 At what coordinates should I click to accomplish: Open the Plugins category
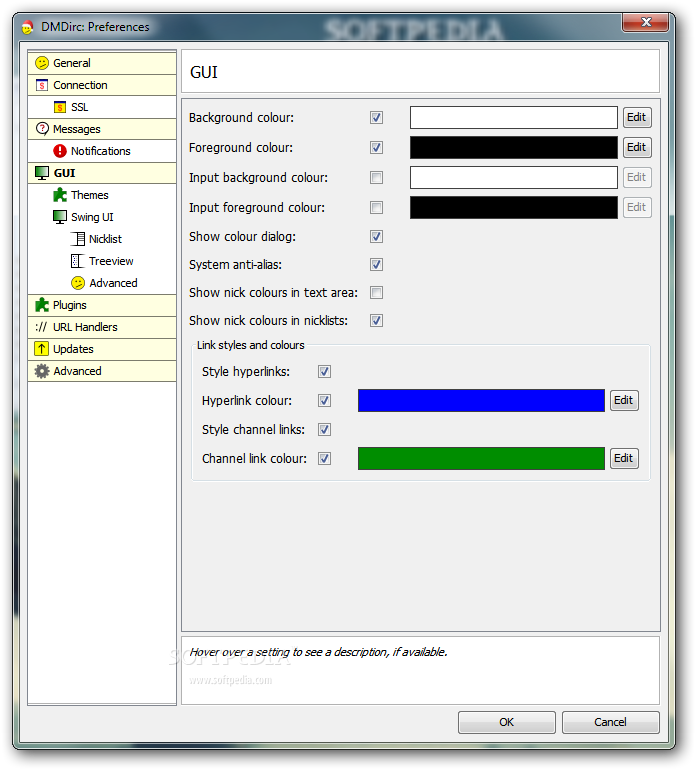tap(102, 305)
